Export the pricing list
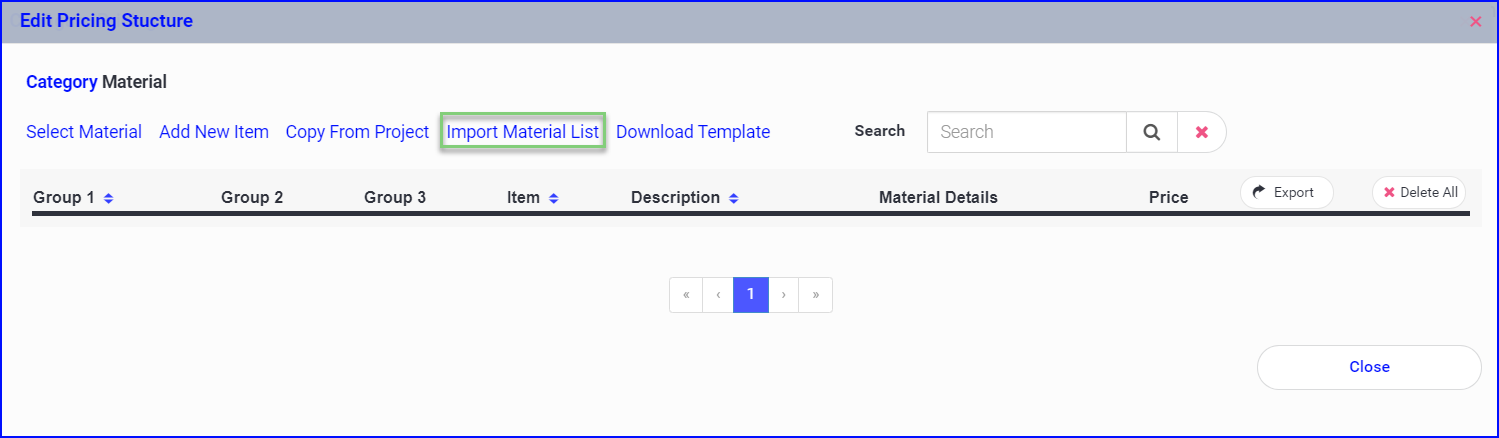This screenshot has height=438, width=1499. point(1287,192)
